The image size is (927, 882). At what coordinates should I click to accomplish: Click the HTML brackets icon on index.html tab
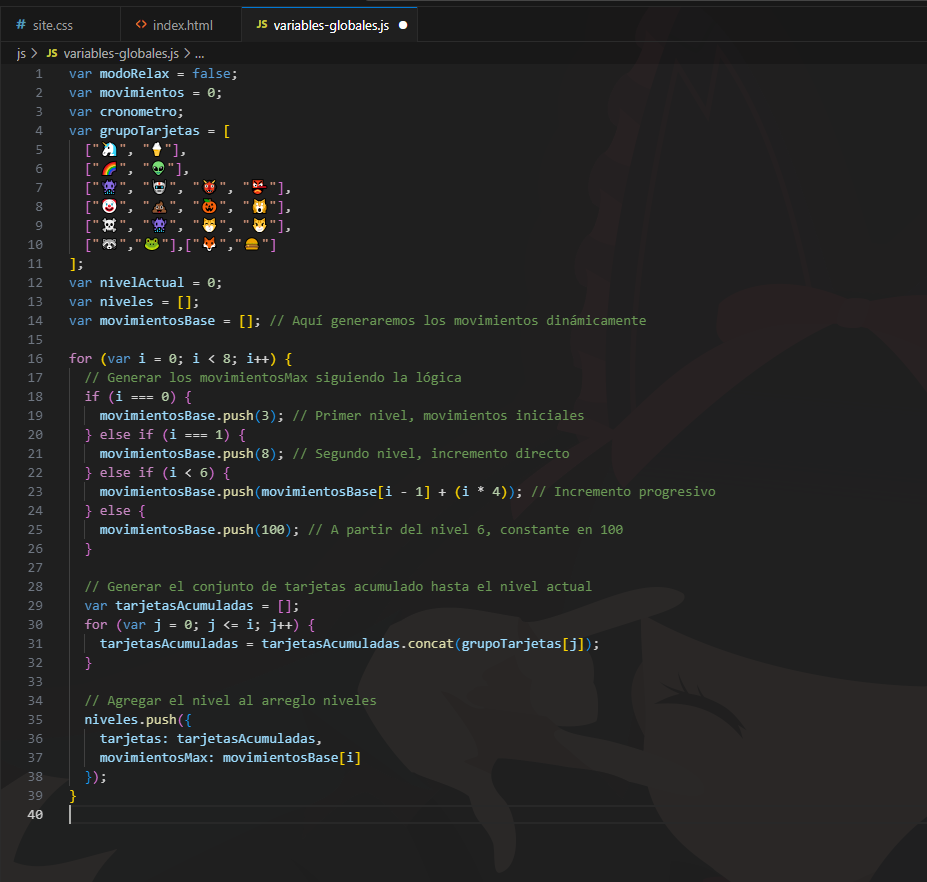(x=142, y=24)
